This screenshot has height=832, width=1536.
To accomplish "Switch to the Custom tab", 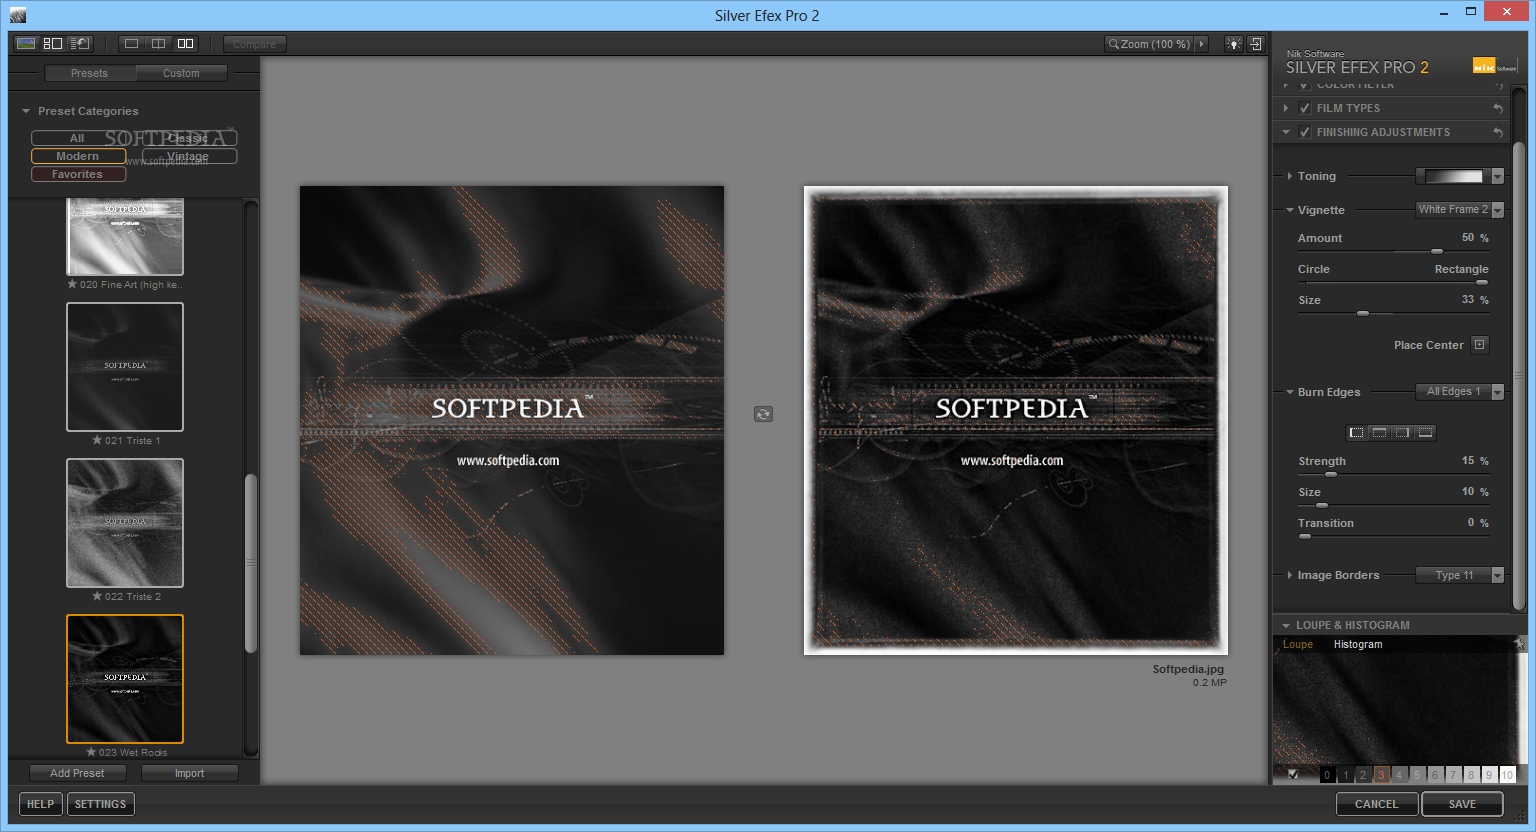I will 181,73.
